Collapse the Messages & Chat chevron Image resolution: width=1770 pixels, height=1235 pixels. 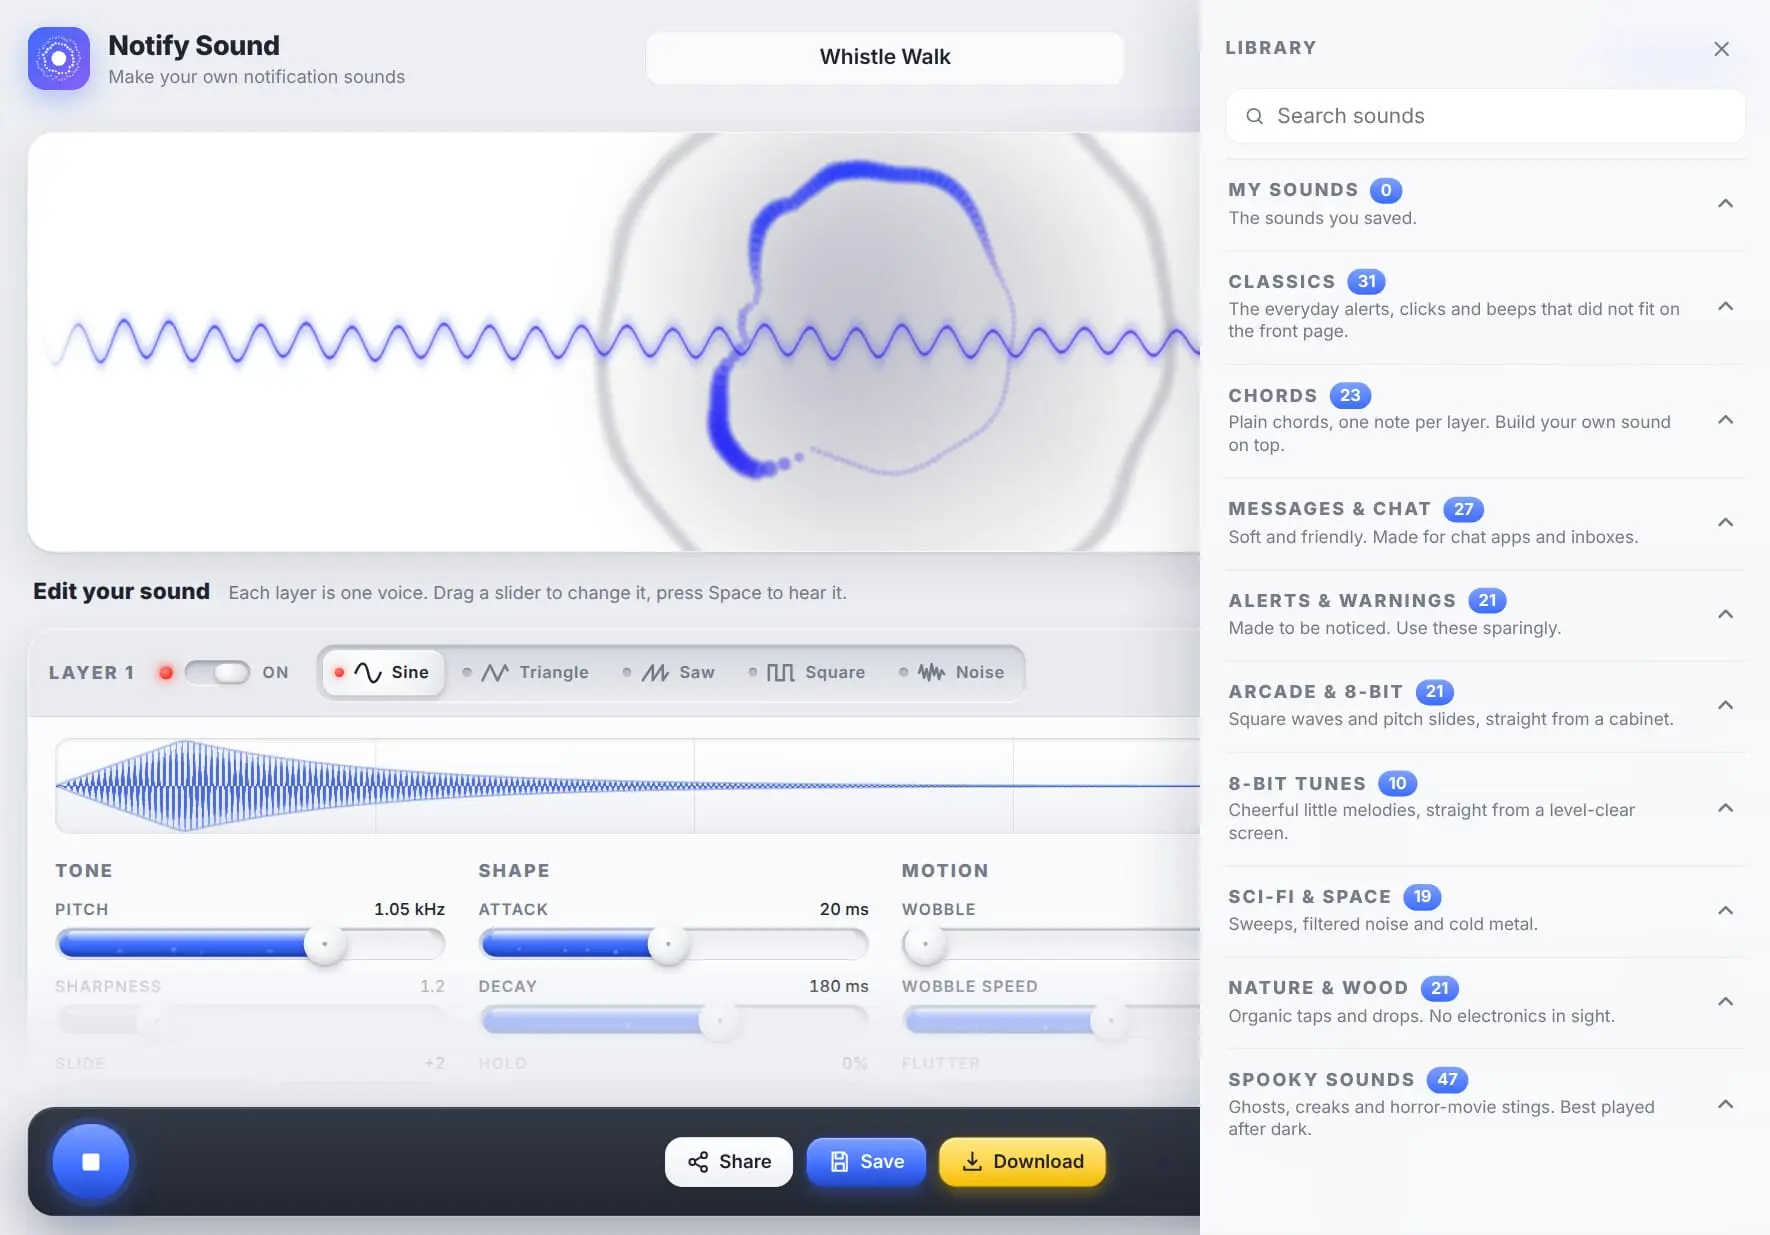1725,522
